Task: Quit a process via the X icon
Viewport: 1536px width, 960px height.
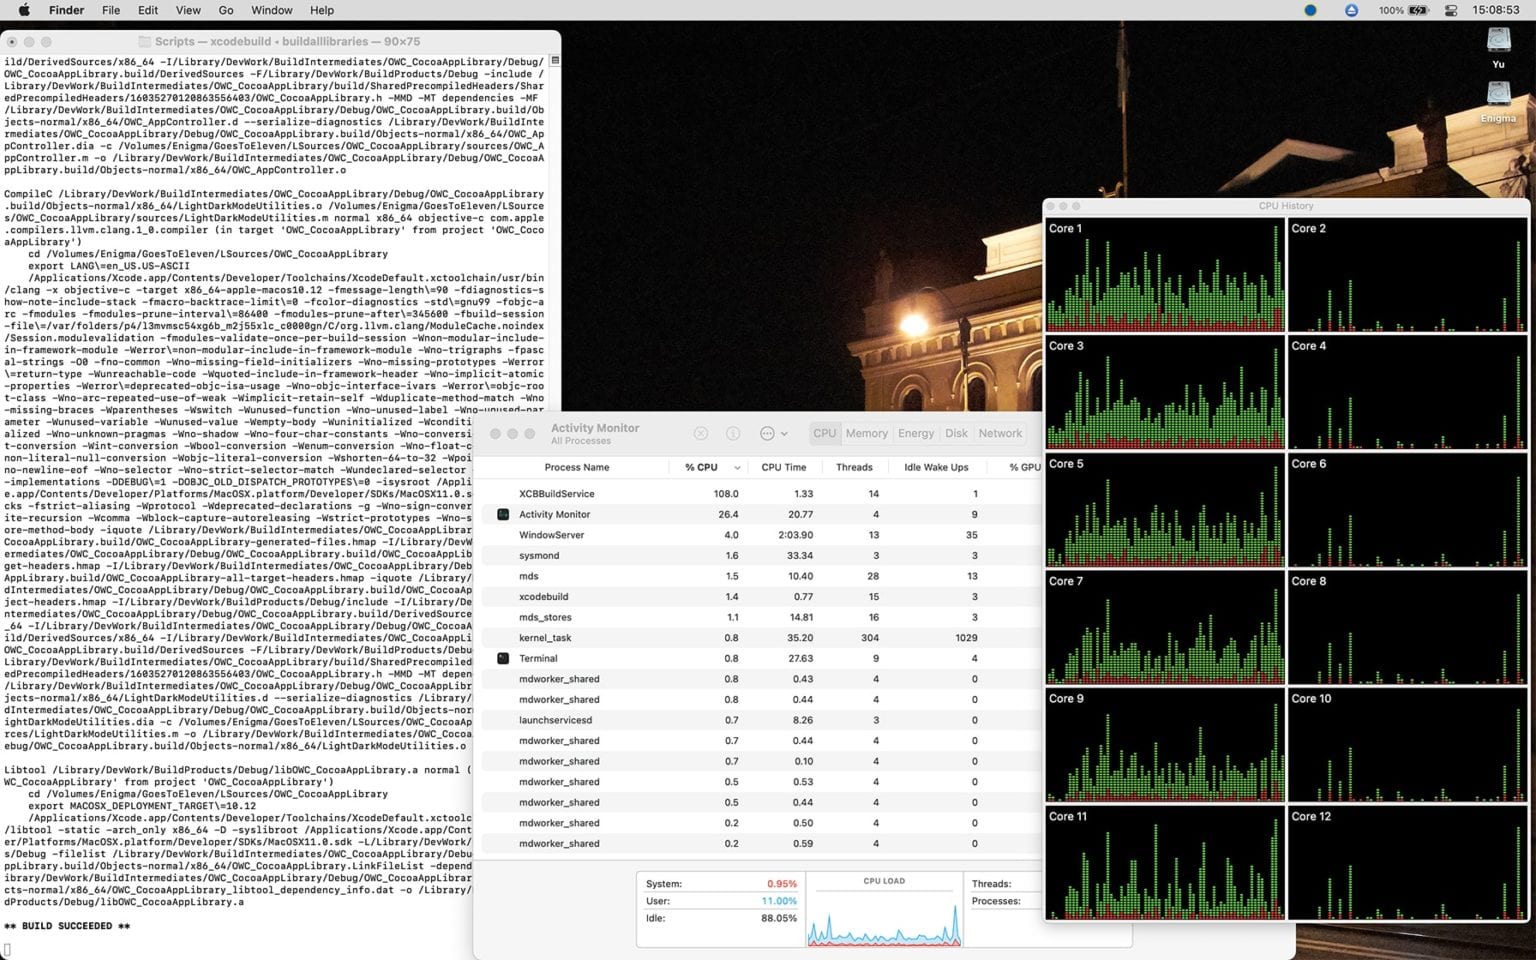Action: click(701, 433)
